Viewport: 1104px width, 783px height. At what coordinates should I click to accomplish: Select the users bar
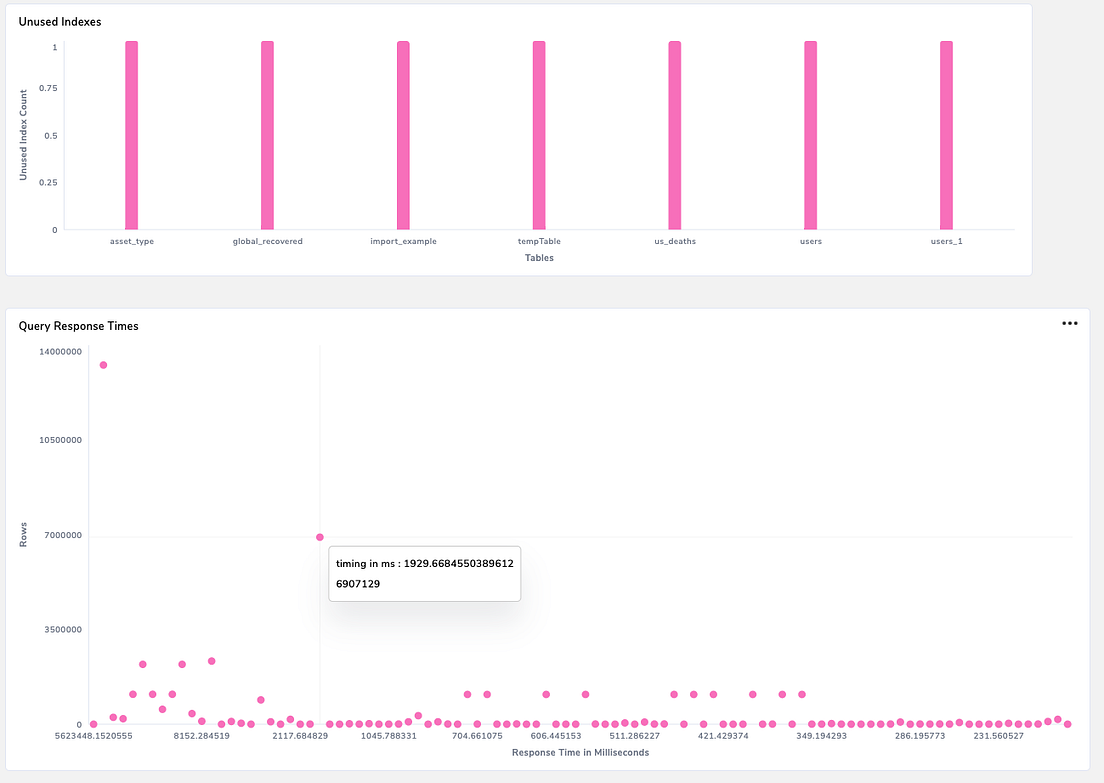tap(811, 135)
